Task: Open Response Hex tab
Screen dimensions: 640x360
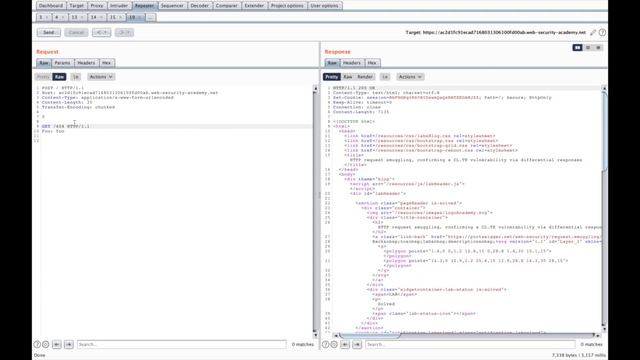Action: pos(372,63)
